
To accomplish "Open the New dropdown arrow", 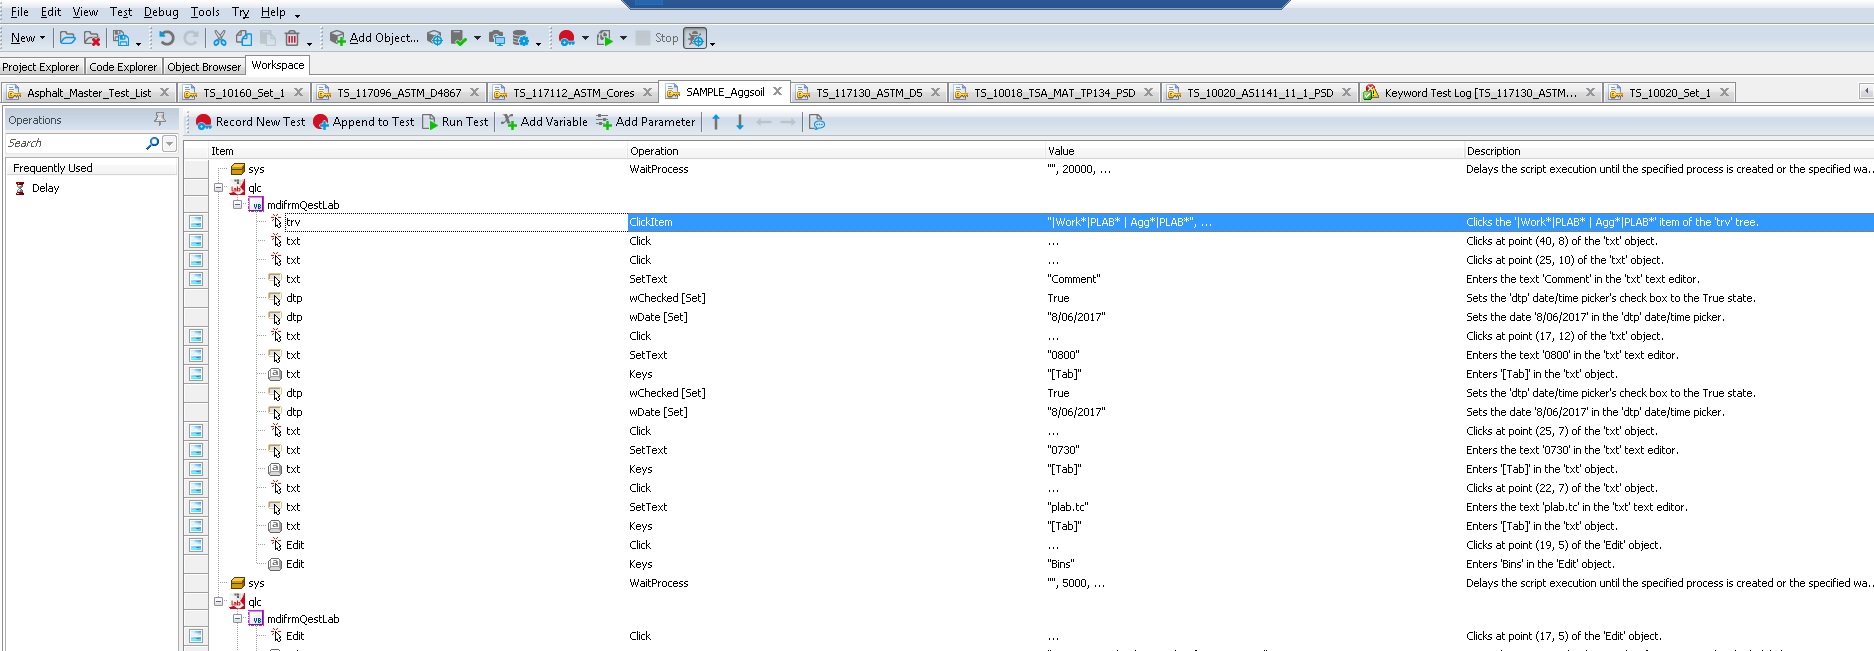I will point(42,38).
